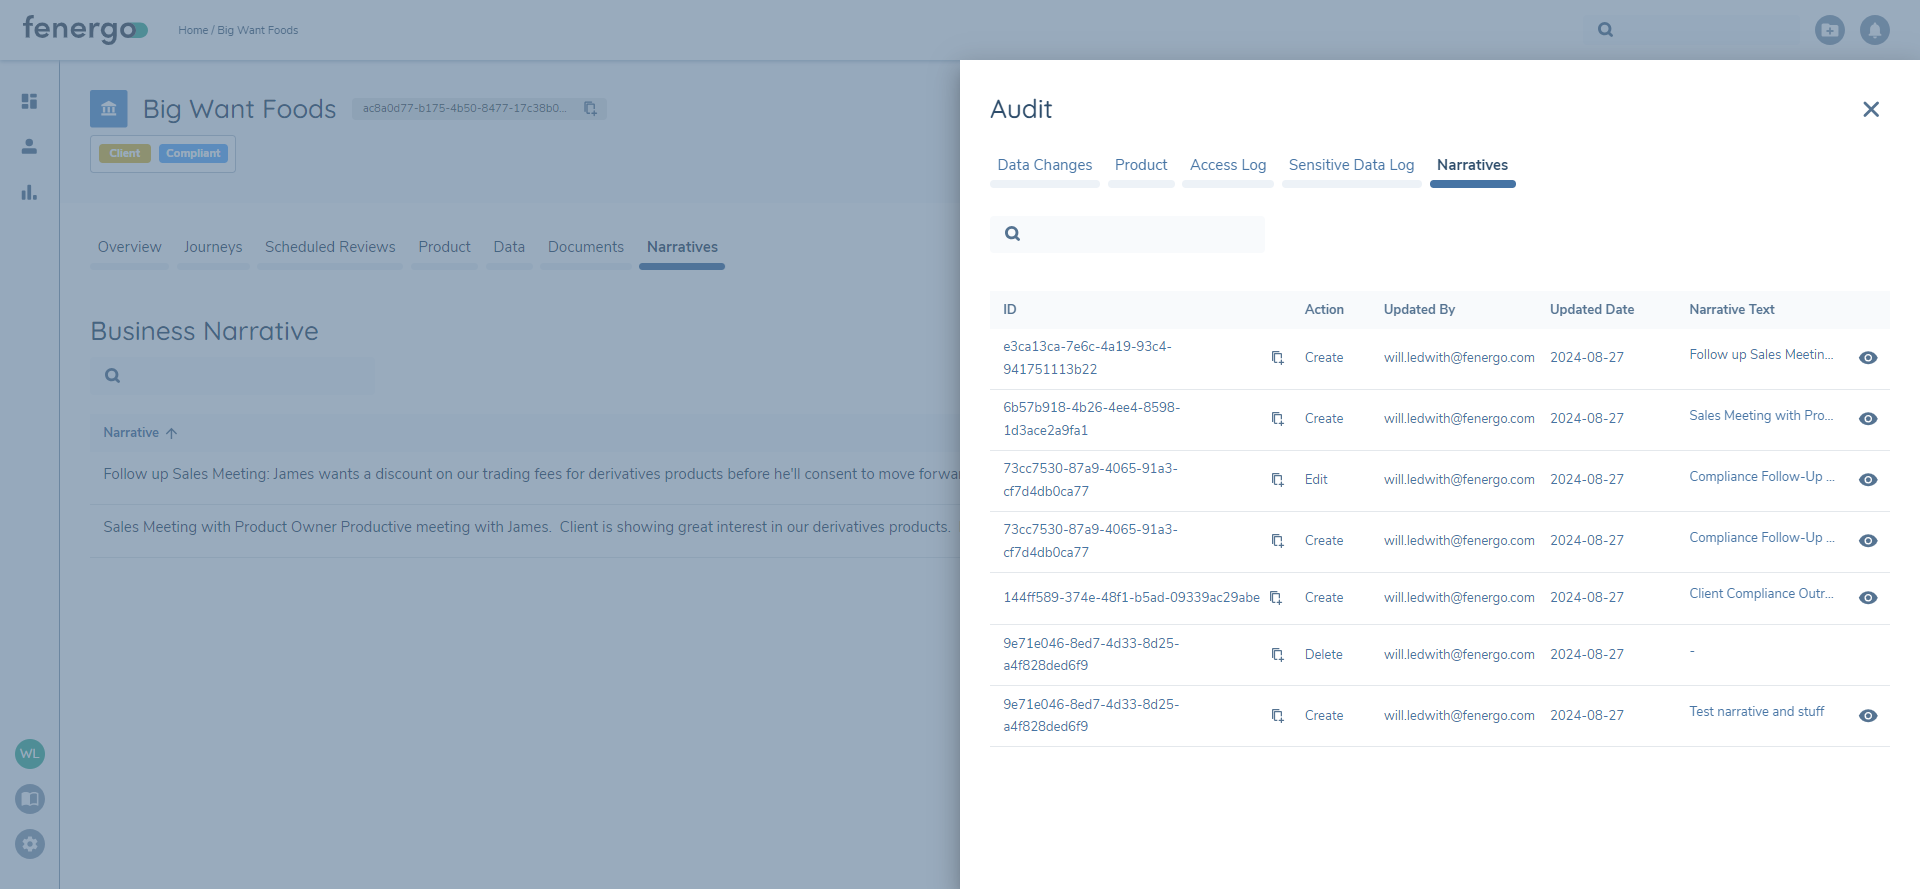Open the Sensitive Data Log tab
1920x889 pixels.
click(x=1351, y=165)
